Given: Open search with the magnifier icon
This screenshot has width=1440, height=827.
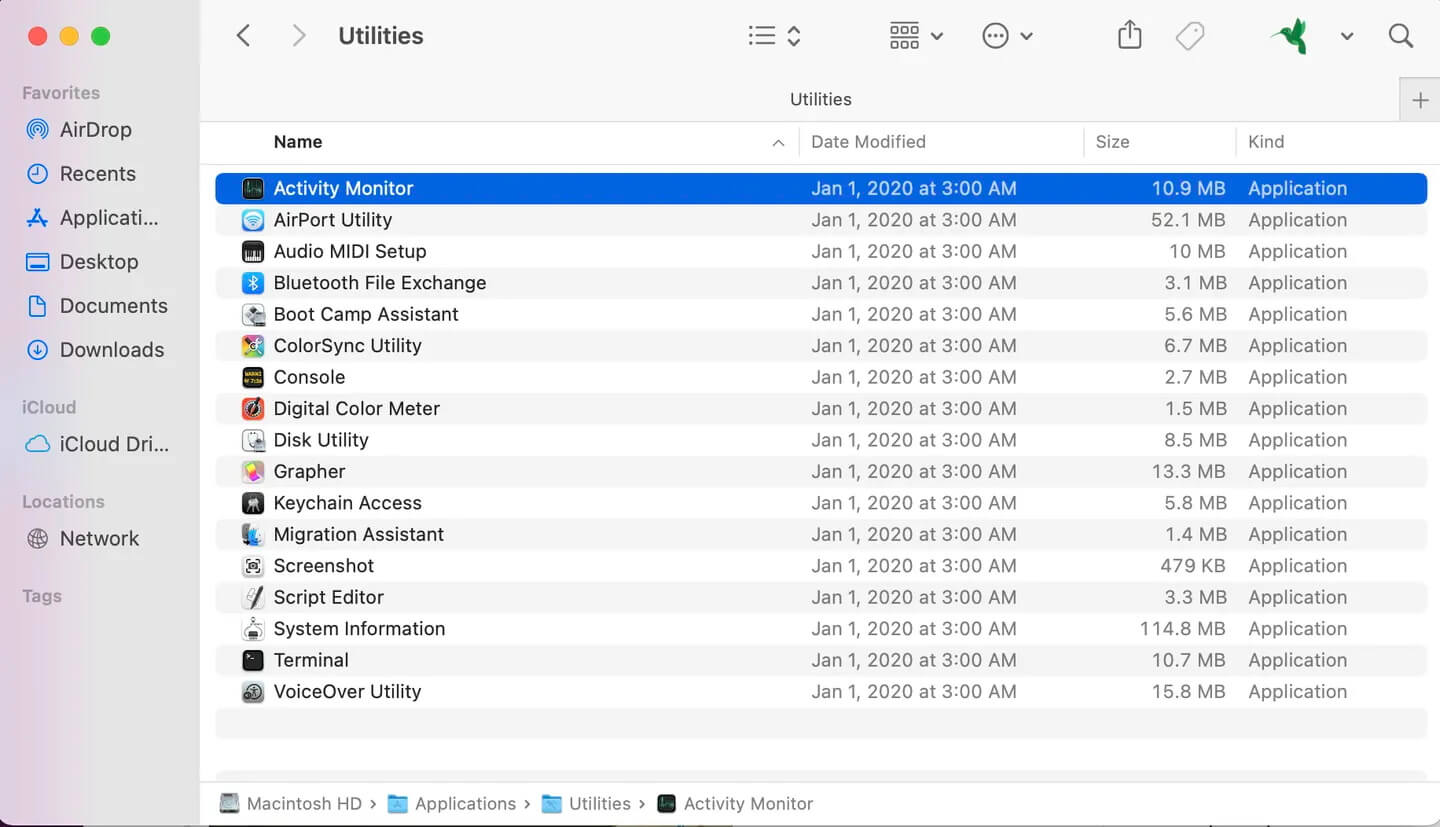Looking at the screenshot, I should pyautogui.click(x=1401, y=36).
